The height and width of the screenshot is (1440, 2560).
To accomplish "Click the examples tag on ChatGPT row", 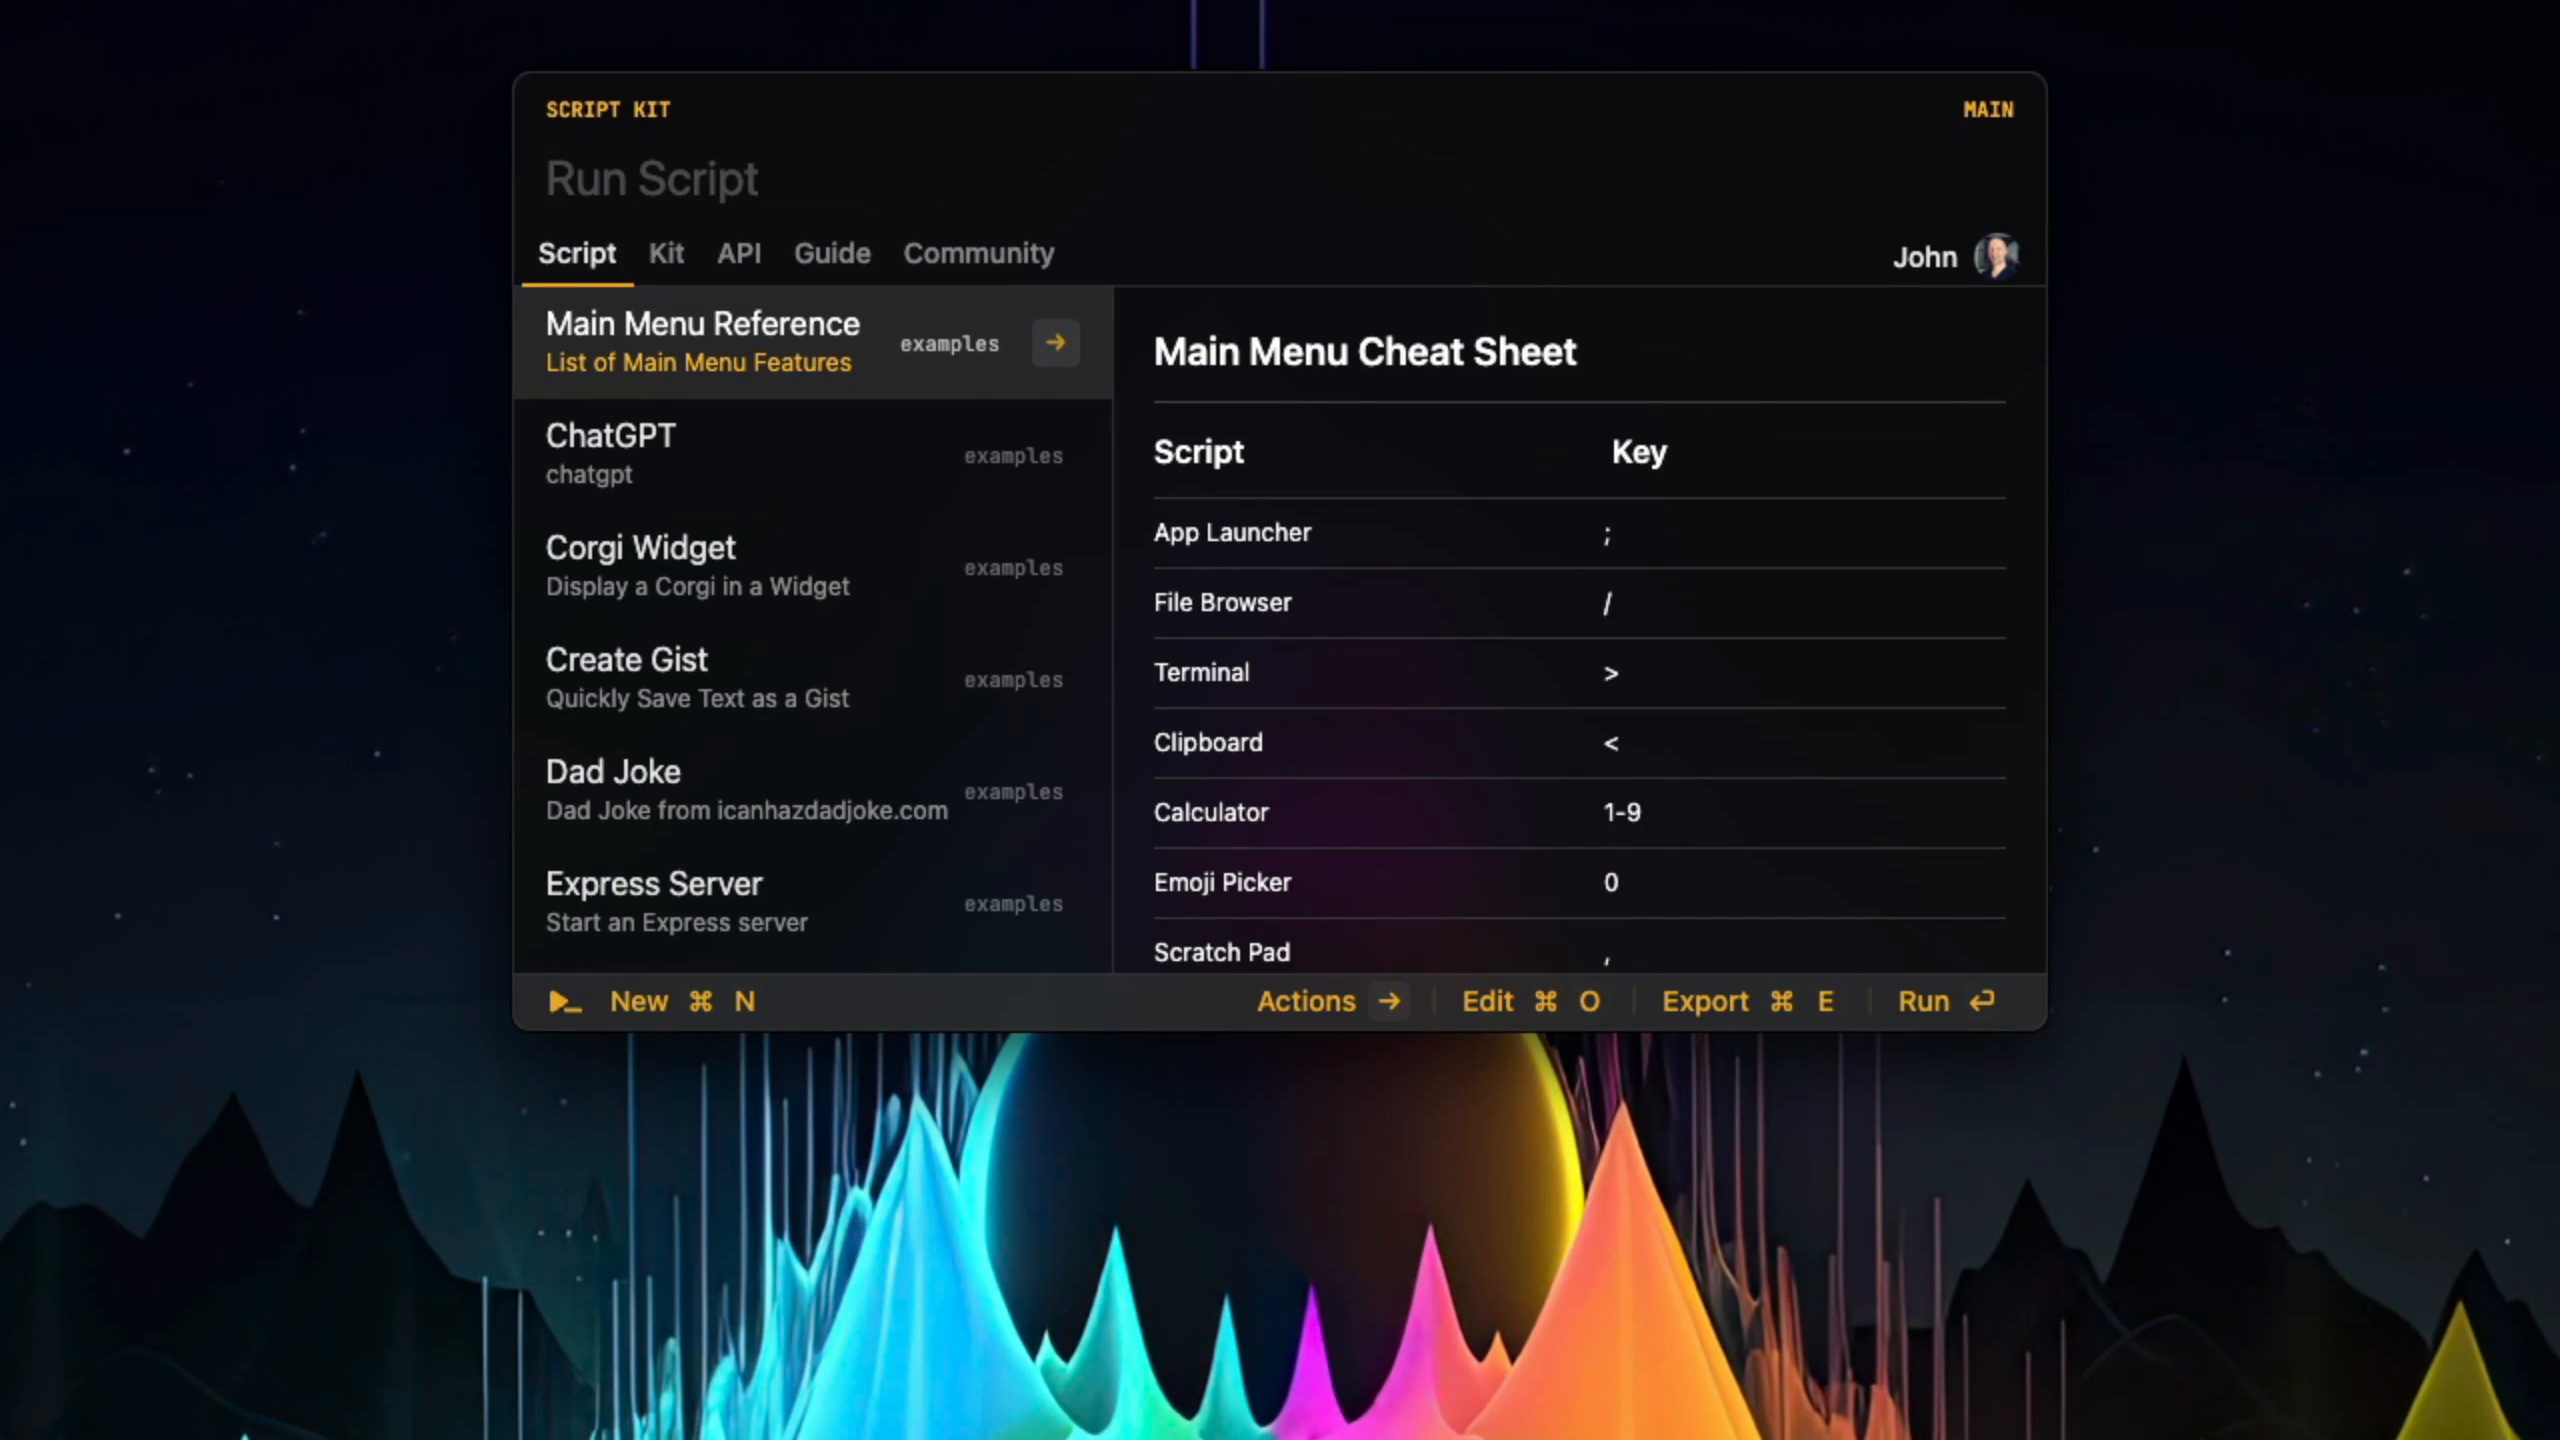I will 1013,456.
